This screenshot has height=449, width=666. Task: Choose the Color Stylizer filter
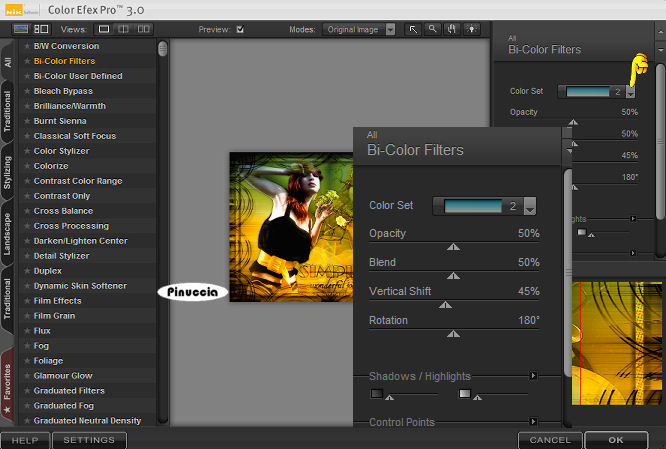pos(62,151)
